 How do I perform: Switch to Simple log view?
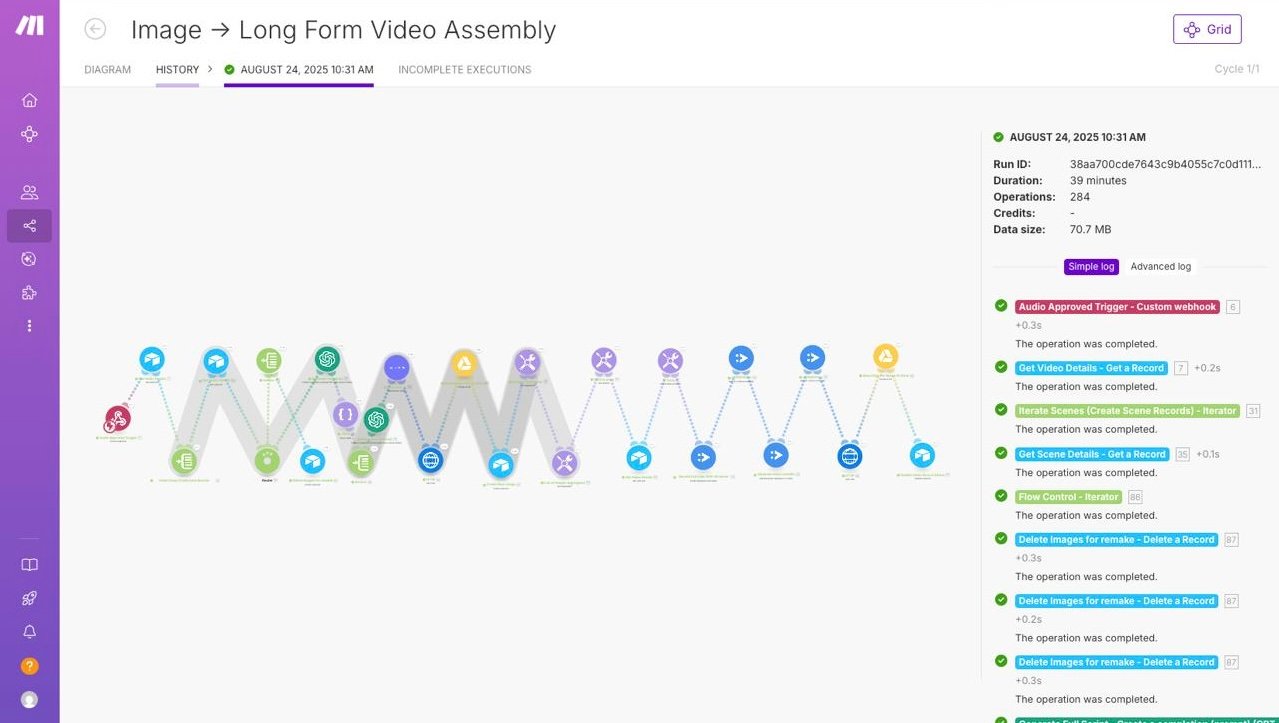click(x=1091, y=267)
